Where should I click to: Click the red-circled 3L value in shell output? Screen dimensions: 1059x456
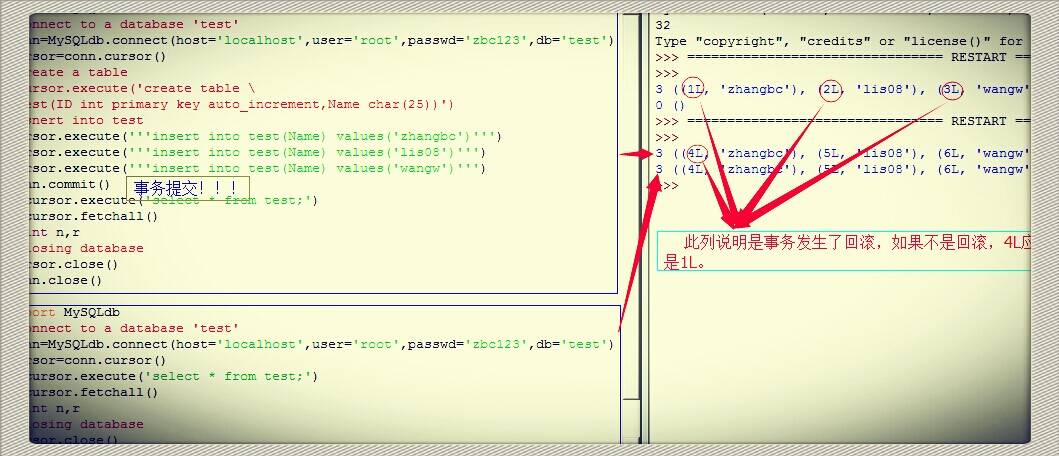click(x=951, y=89)
